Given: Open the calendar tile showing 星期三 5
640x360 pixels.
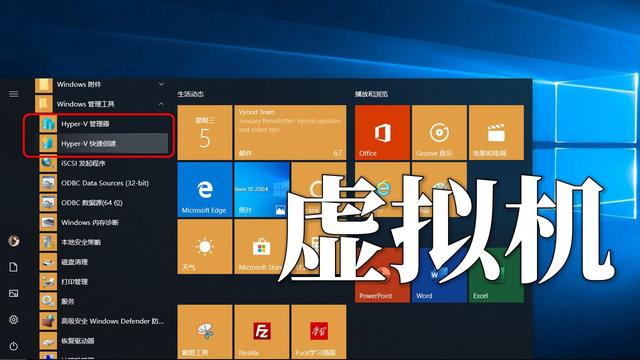Looking at the screenshot, I should [x=205, y=133].
